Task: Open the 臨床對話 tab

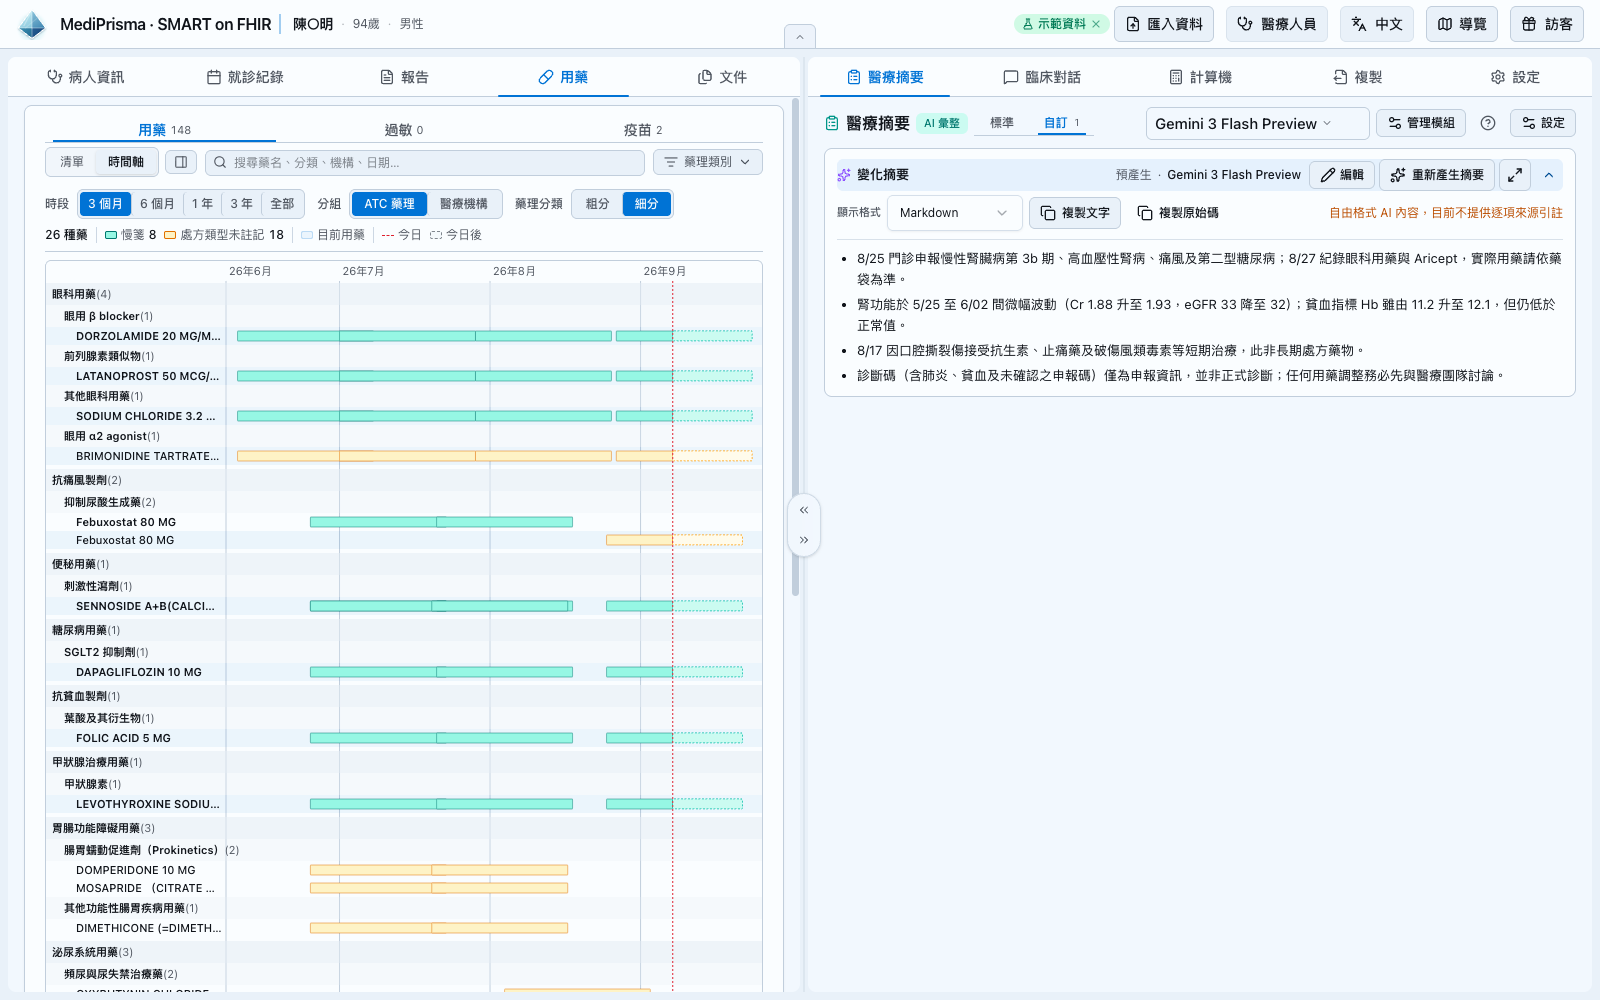Action: 1042,77
